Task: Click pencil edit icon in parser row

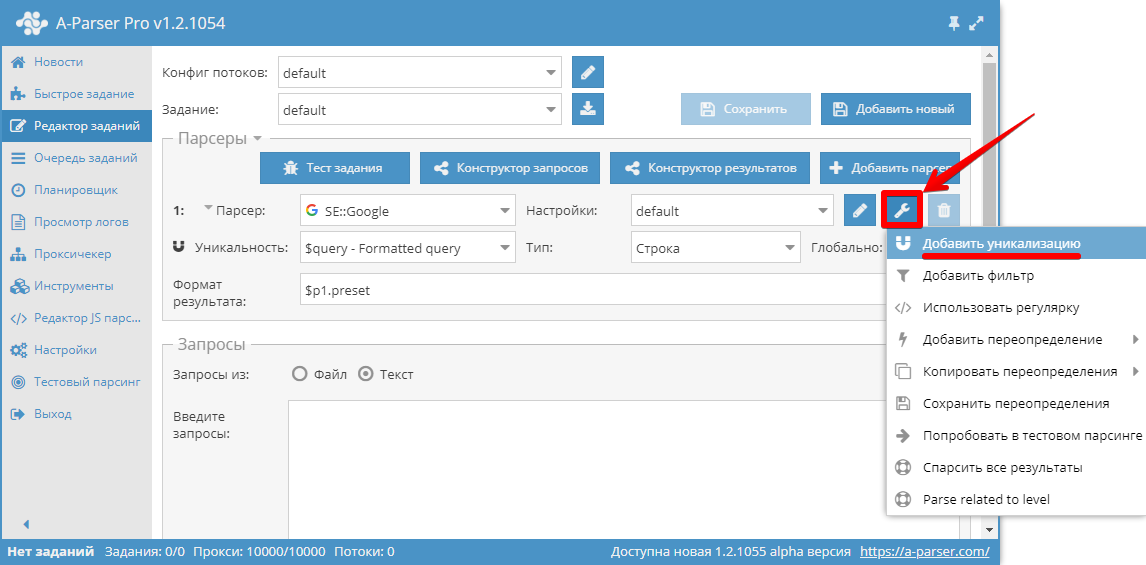Action: point(860,211)
